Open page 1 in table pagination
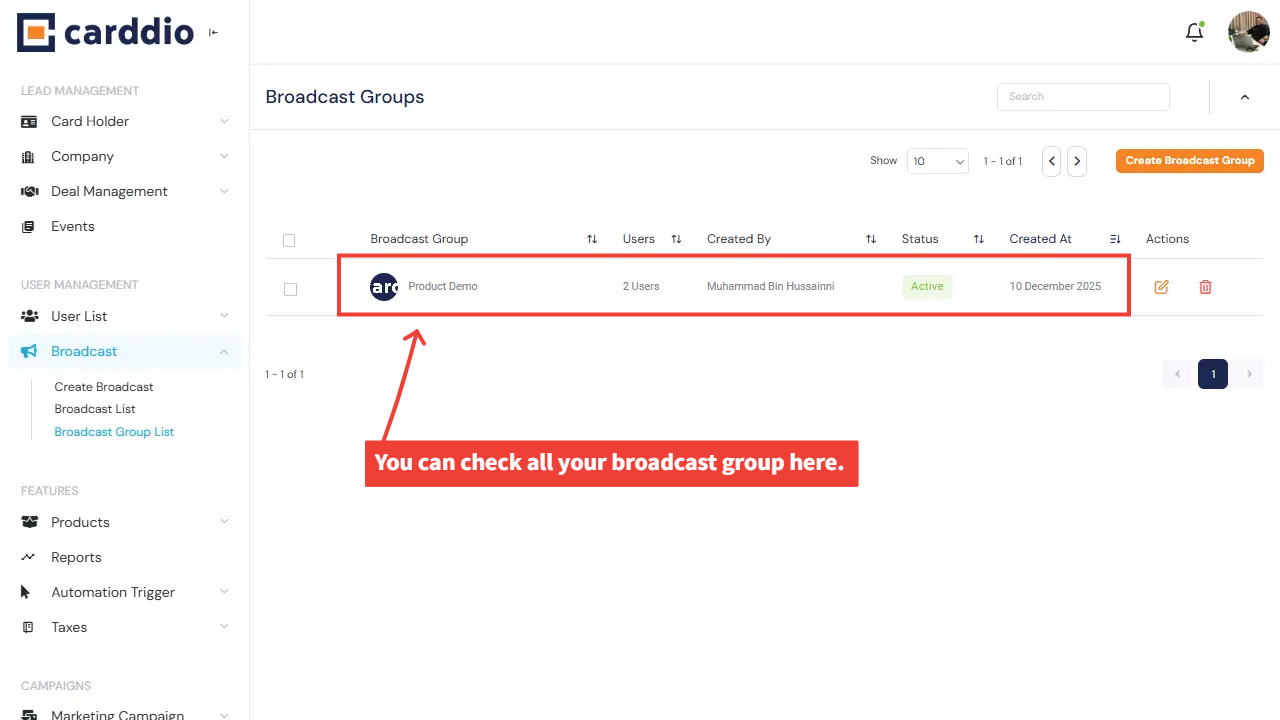Screen dimensions: 1280x720 coord(1212,373)
